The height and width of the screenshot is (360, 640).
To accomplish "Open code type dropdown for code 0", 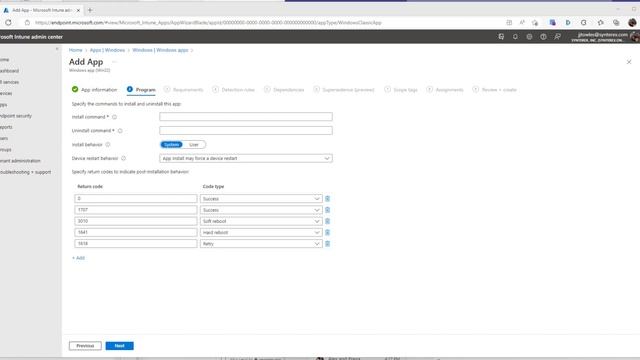I will (x=261, y=199).
